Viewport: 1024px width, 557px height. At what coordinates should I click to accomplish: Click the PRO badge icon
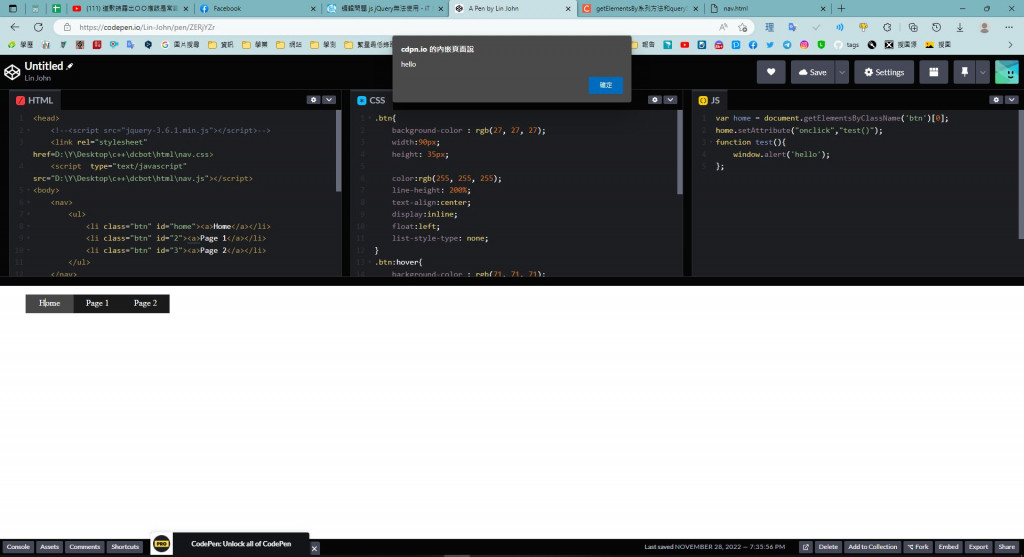(x=161, y=543)
